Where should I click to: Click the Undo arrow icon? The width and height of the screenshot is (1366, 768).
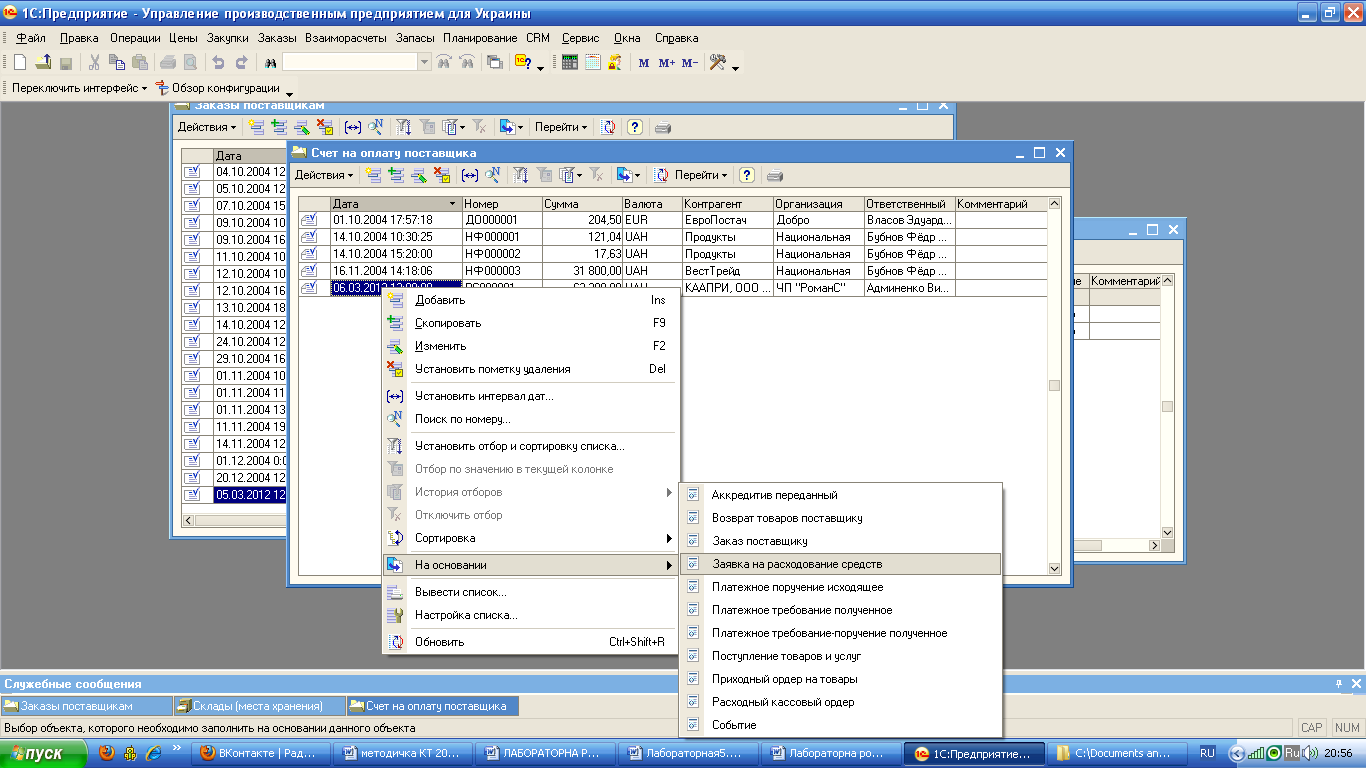[x=219, y=62]
